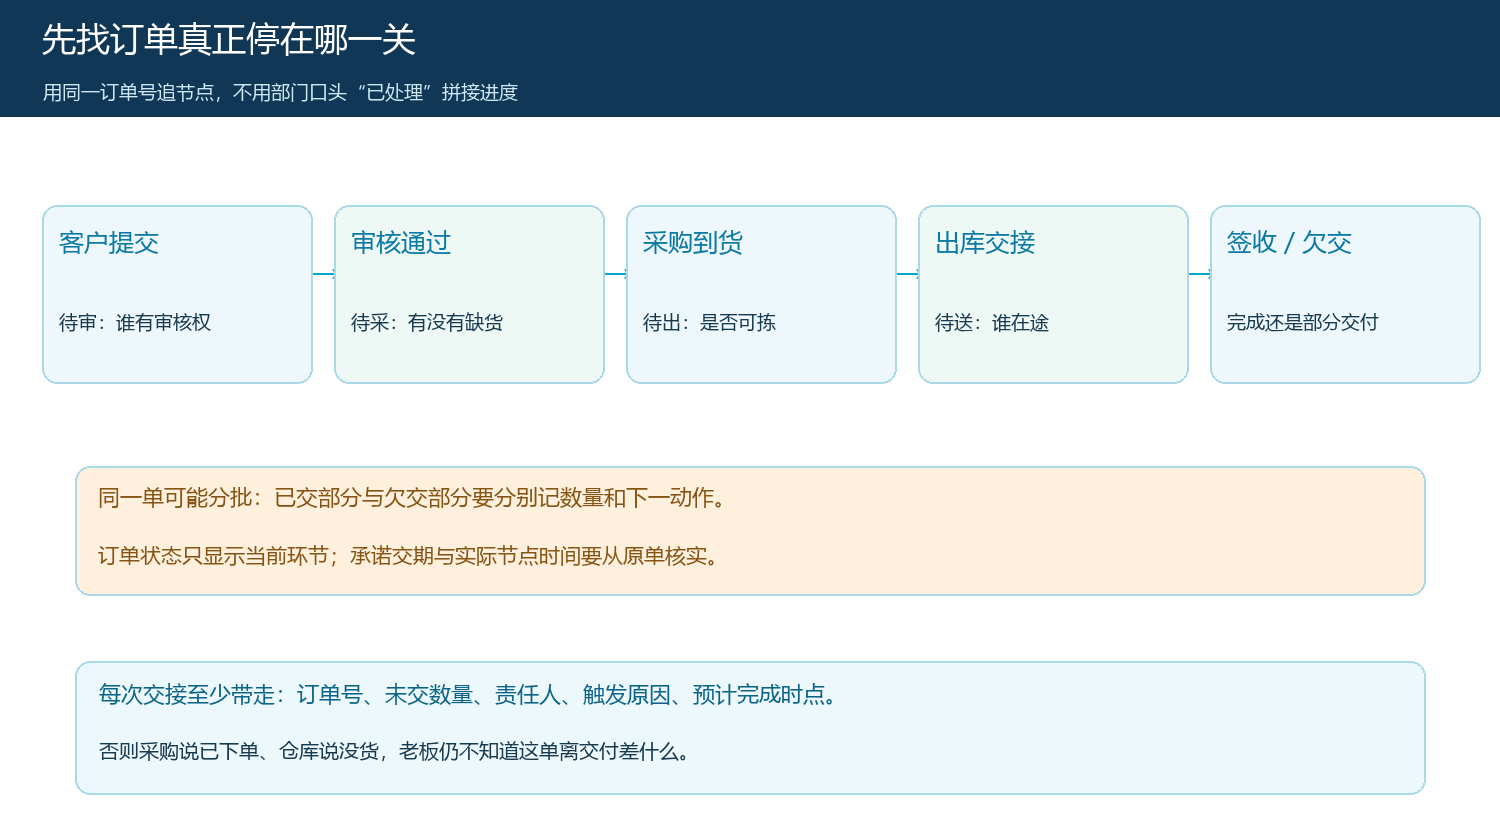Screen dimensions: 1500x840
Task: Click the text 待采：有没有缺货
Action: 427,323
